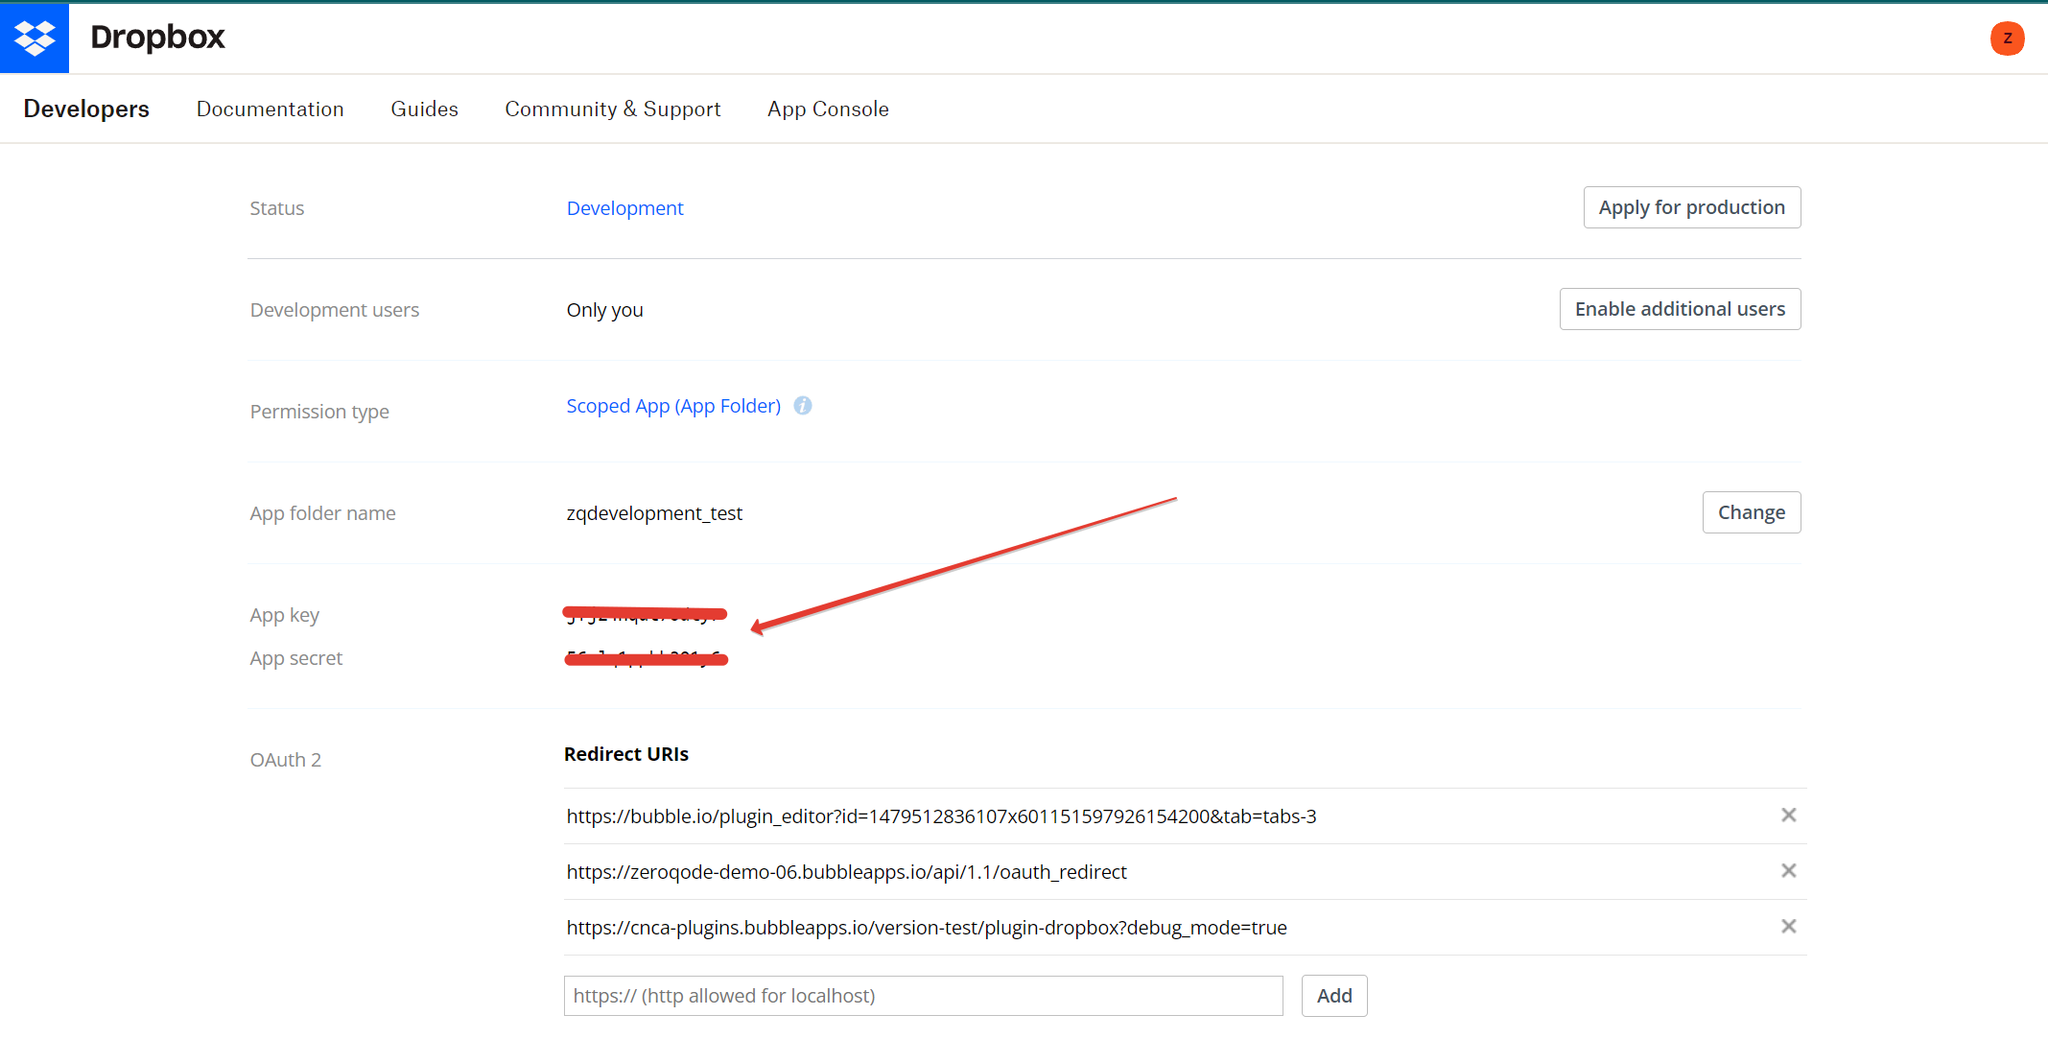2048x1042 pixels.
Task: Go to the Guides section
Action: coord(424,109)
